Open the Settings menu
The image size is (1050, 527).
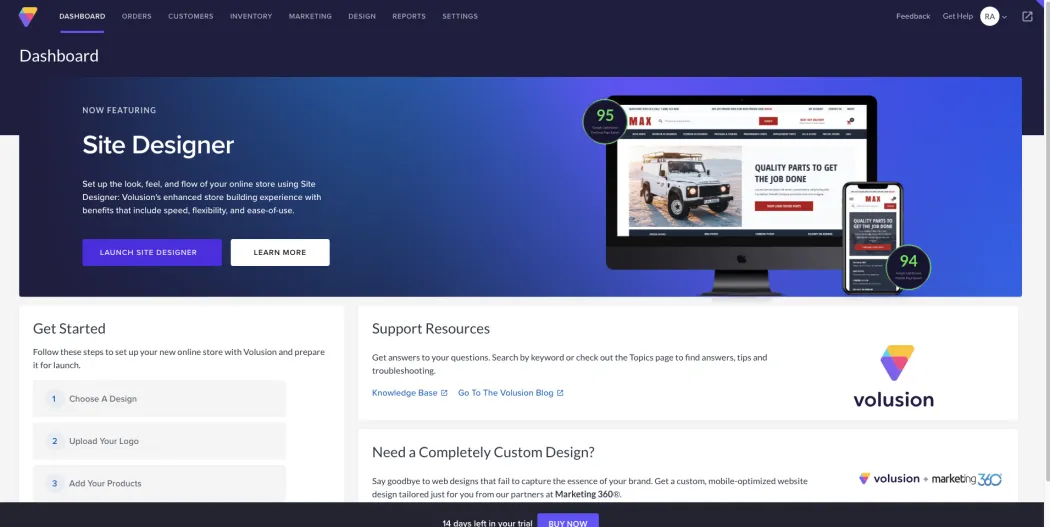[460, 16]
